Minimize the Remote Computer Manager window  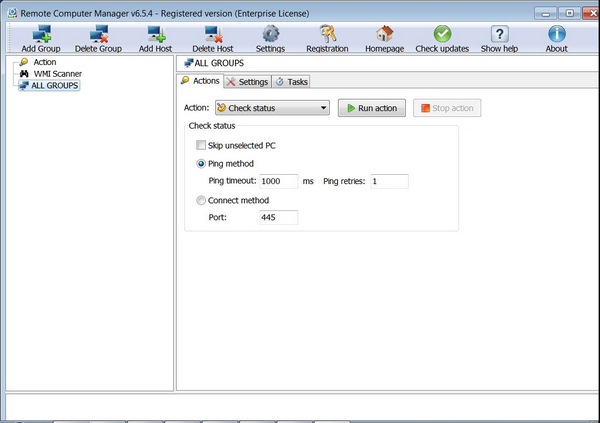(x=546, y=13)
